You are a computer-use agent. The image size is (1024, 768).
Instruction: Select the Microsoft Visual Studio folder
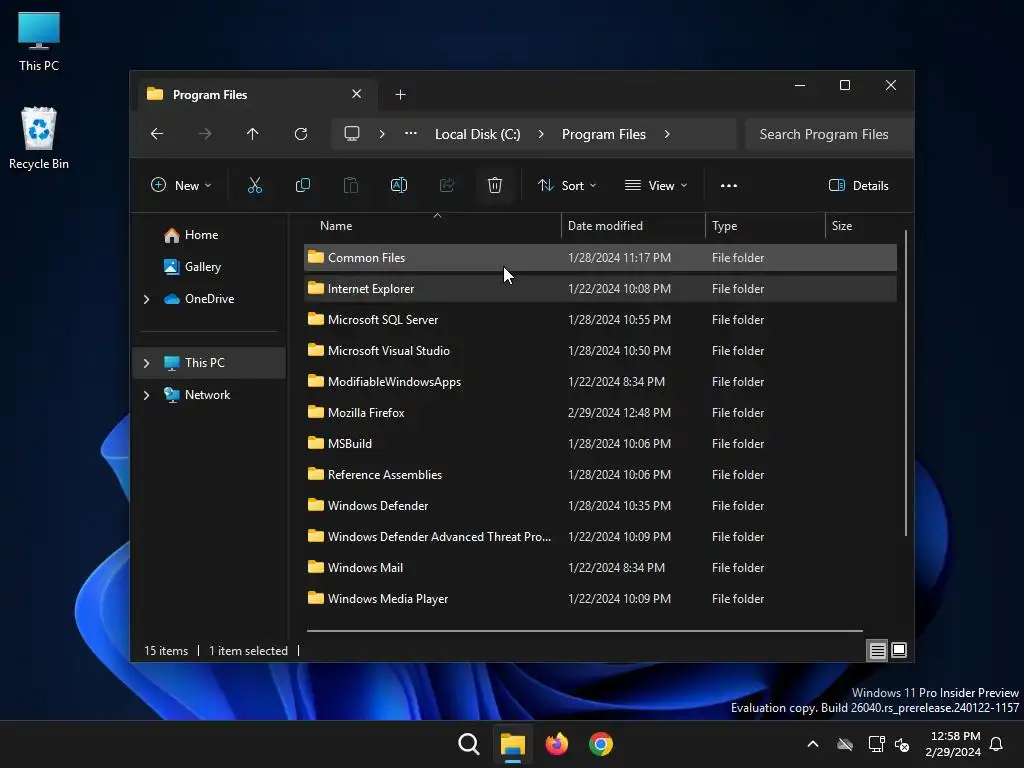(600, 351)
